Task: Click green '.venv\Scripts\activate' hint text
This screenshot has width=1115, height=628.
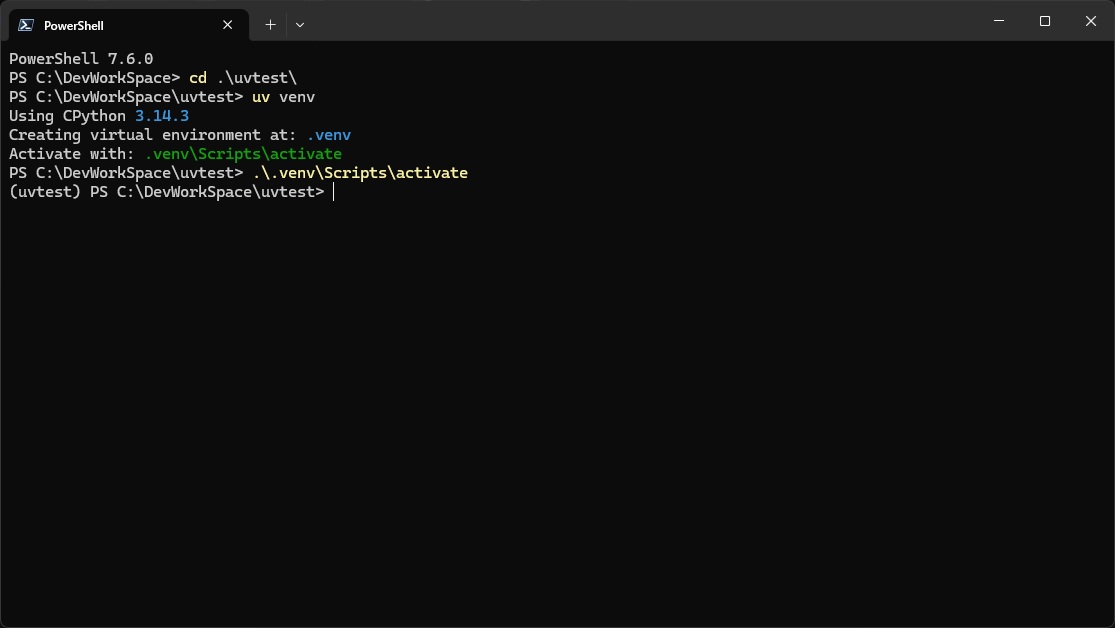Action: (243, 154)
